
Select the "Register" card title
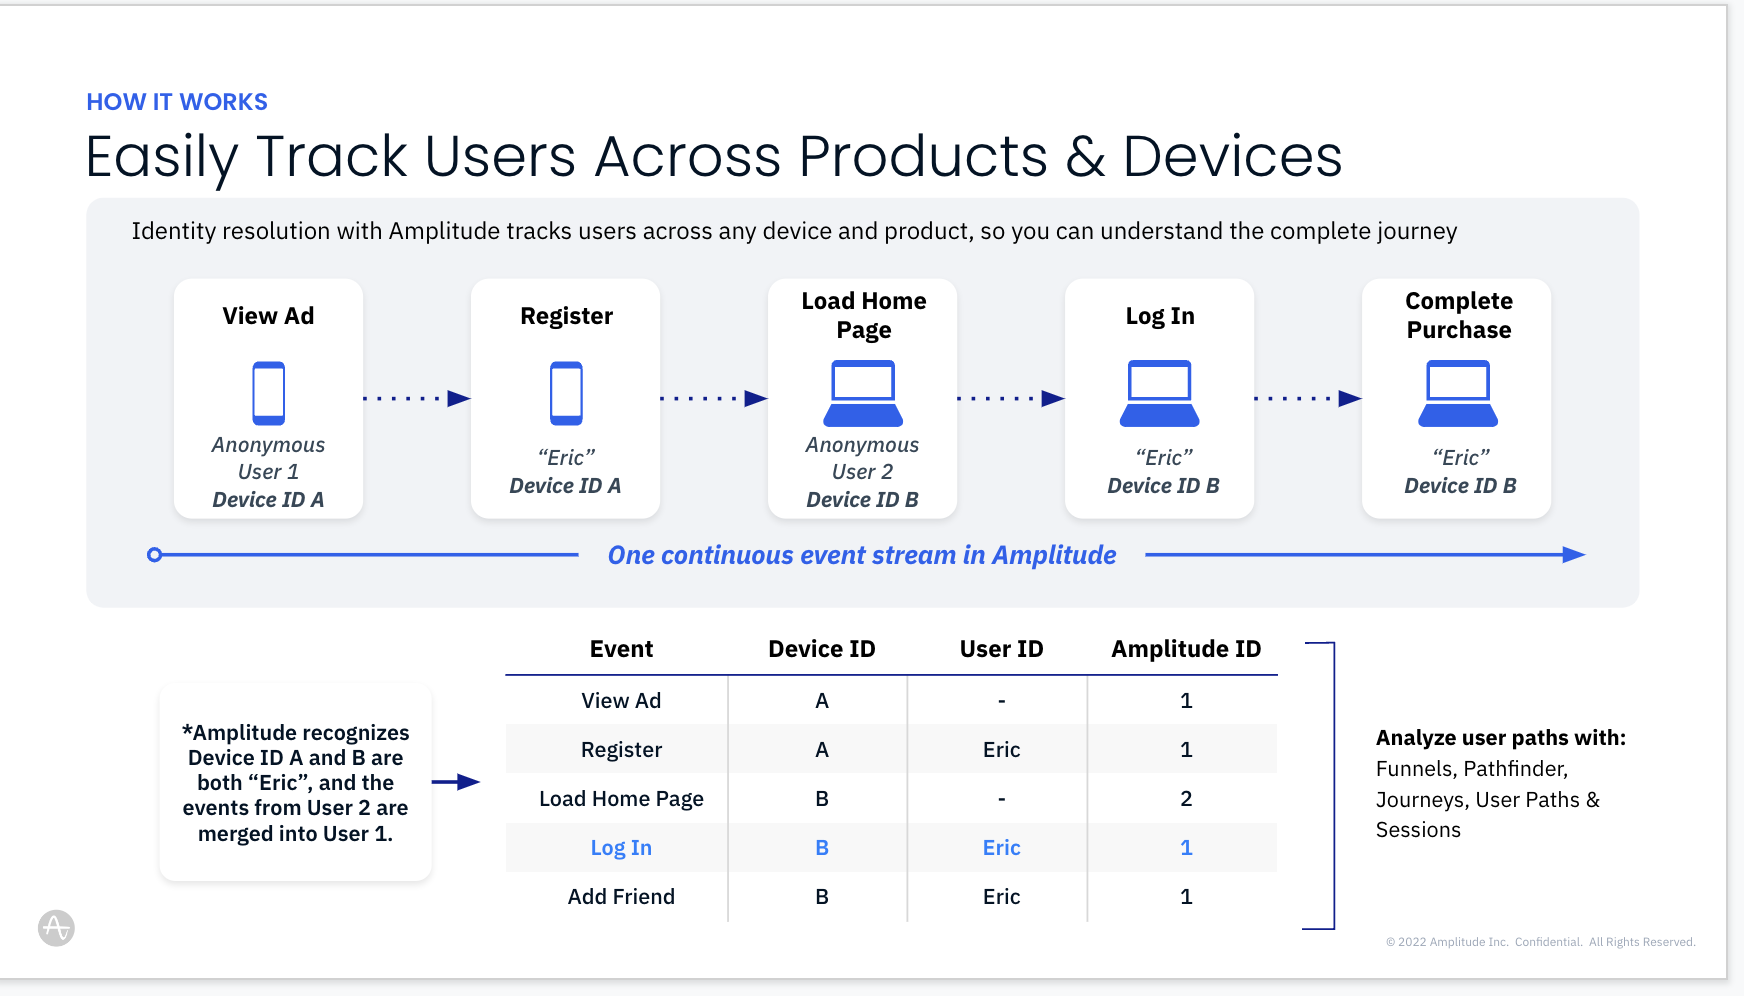point(566,317)
